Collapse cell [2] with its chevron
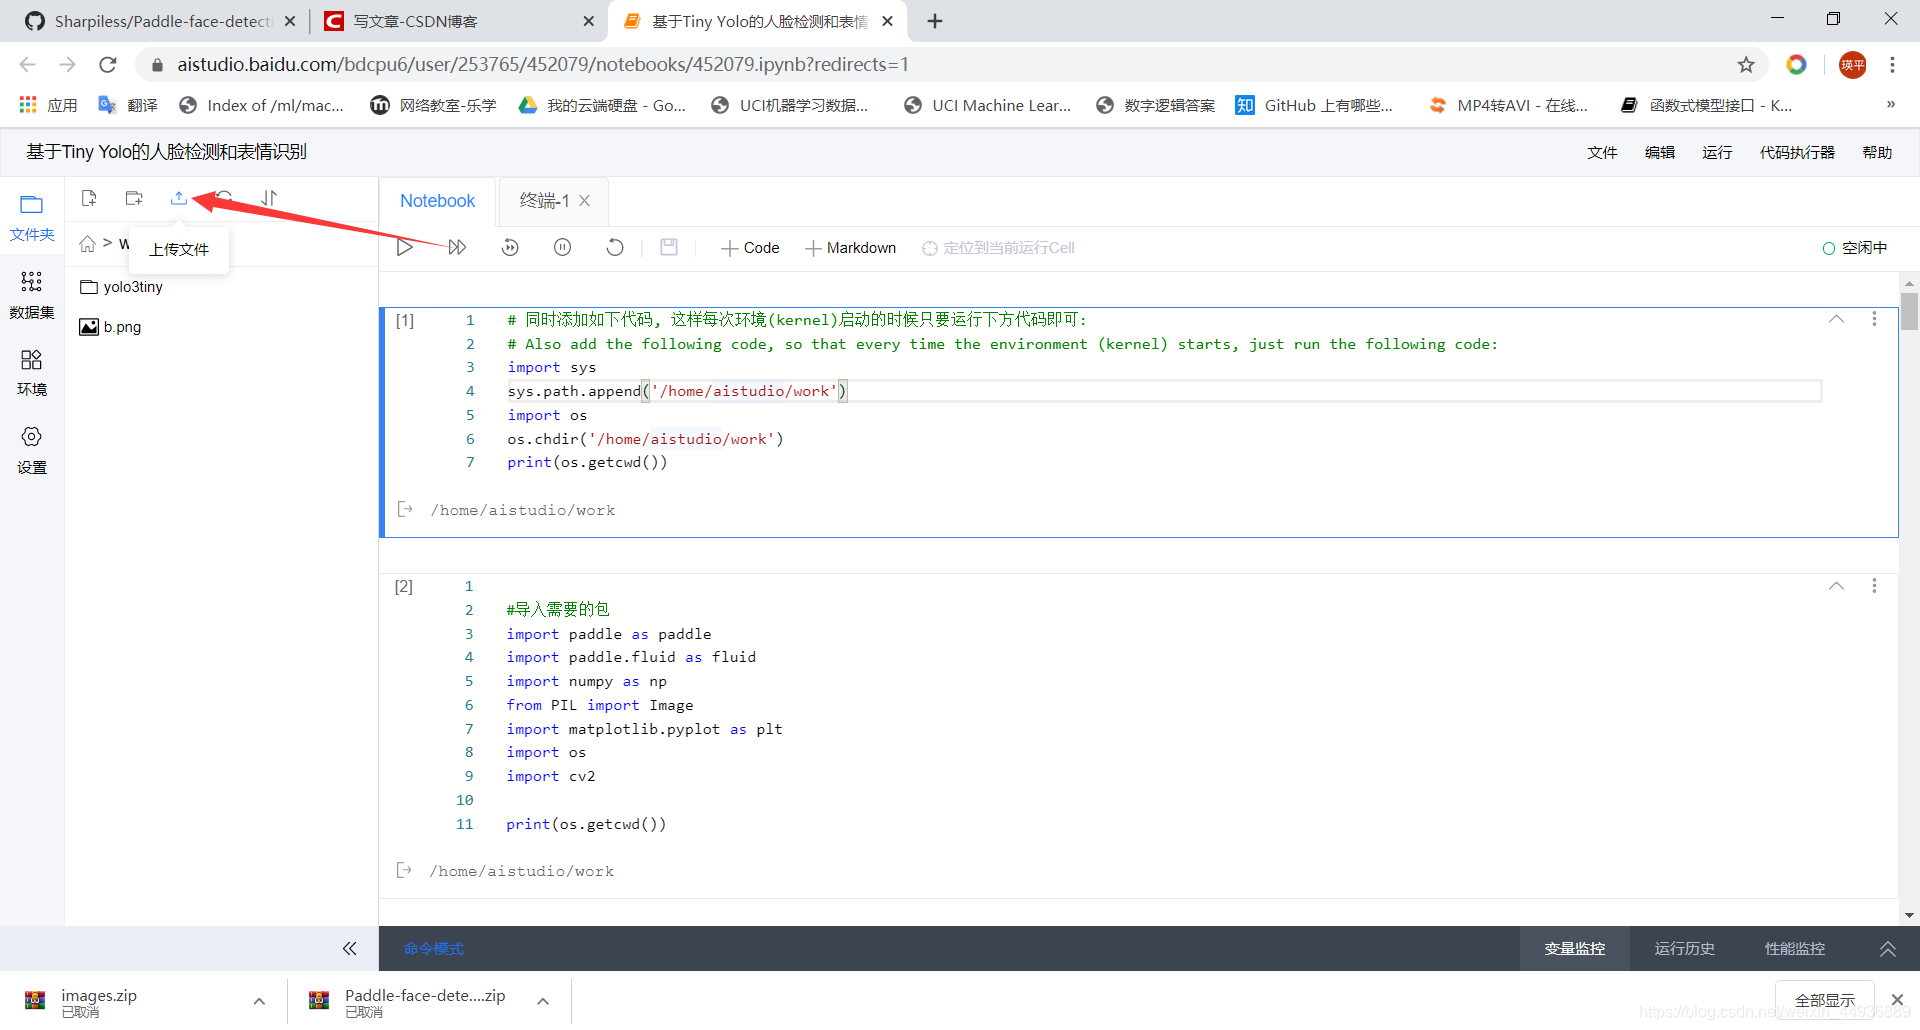The height and width of the screenshot is (1030, 1920). [1836, 586]
